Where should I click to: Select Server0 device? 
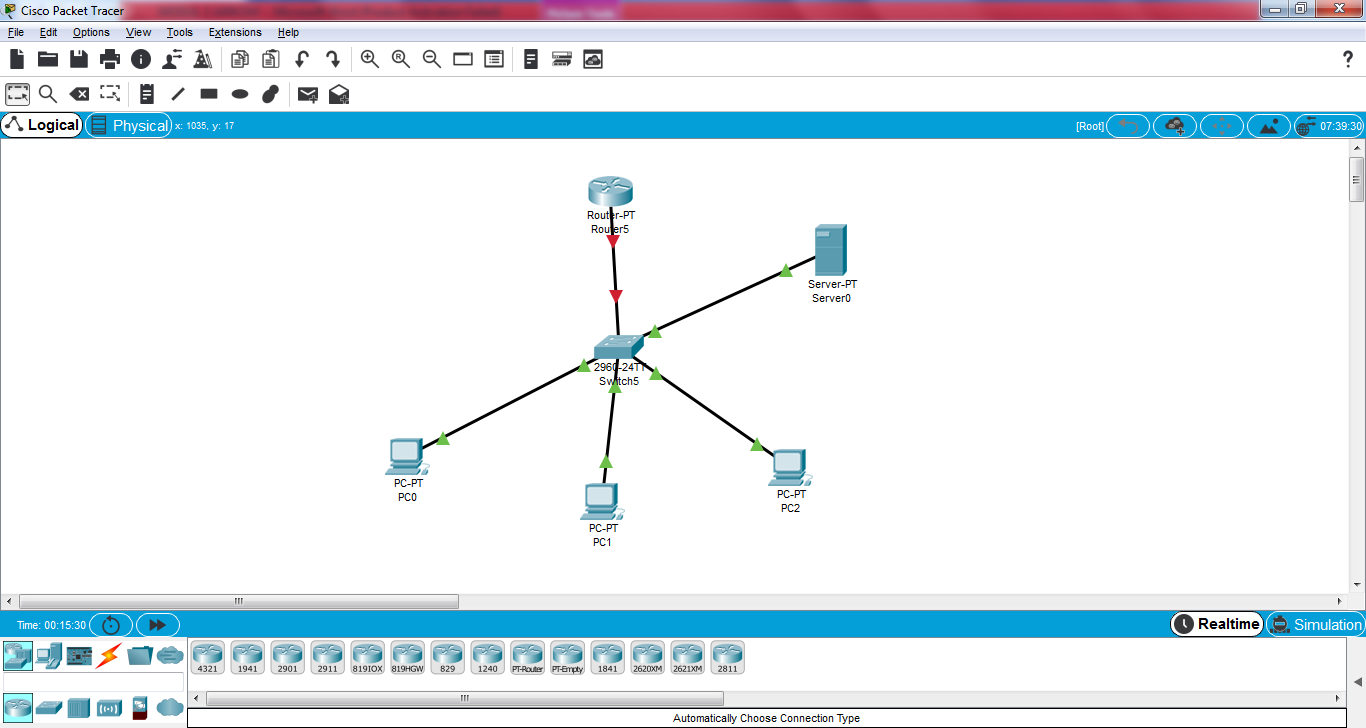pos(830,250)
